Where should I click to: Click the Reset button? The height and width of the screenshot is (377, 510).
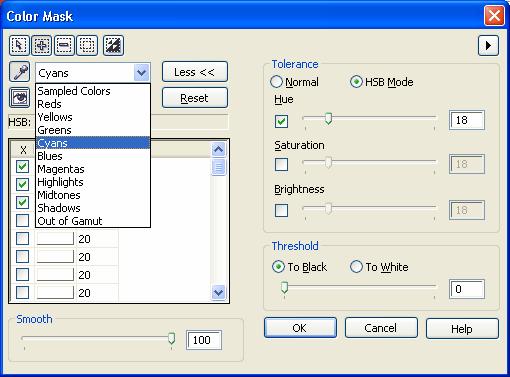(x=195, y=98)
